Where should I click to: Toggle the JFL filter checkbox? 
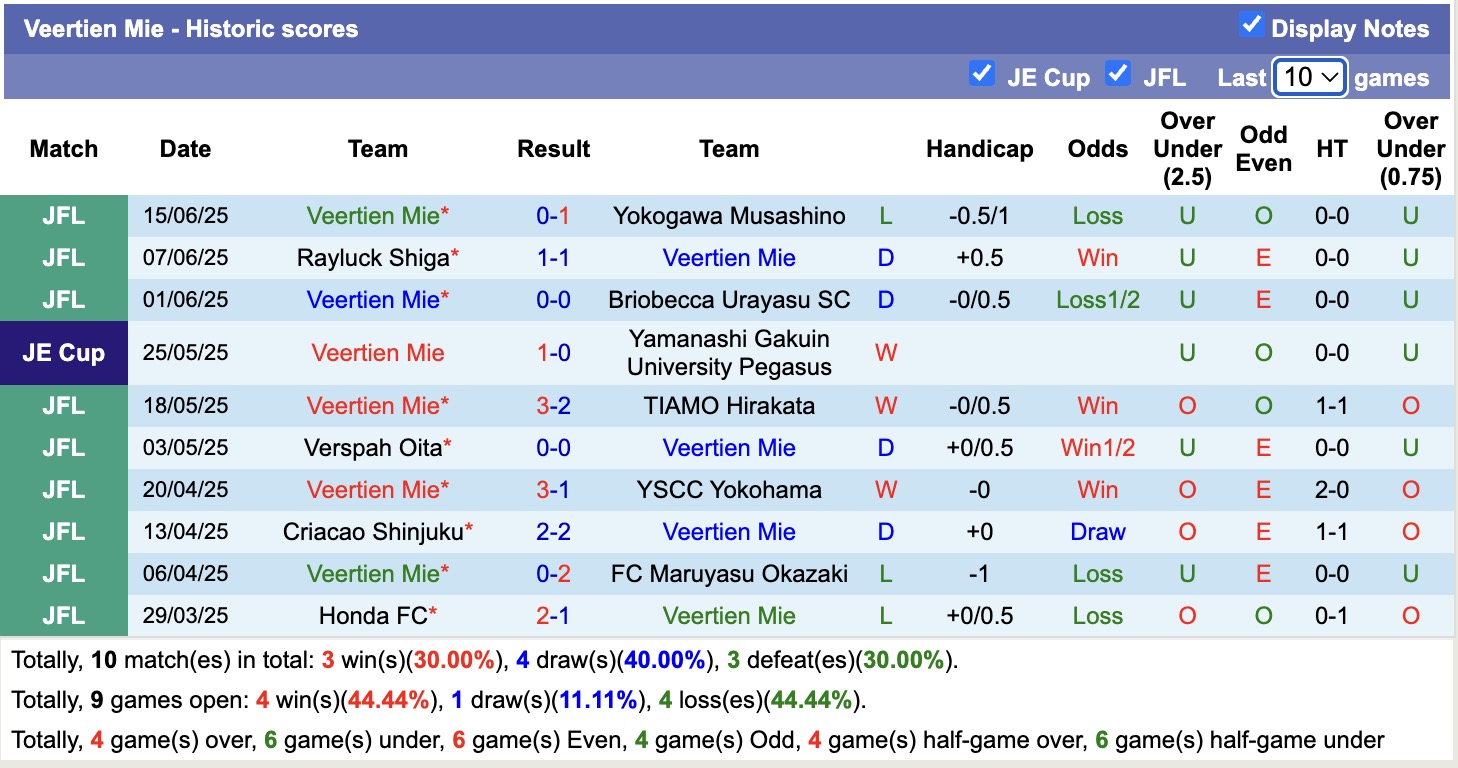1118,73
